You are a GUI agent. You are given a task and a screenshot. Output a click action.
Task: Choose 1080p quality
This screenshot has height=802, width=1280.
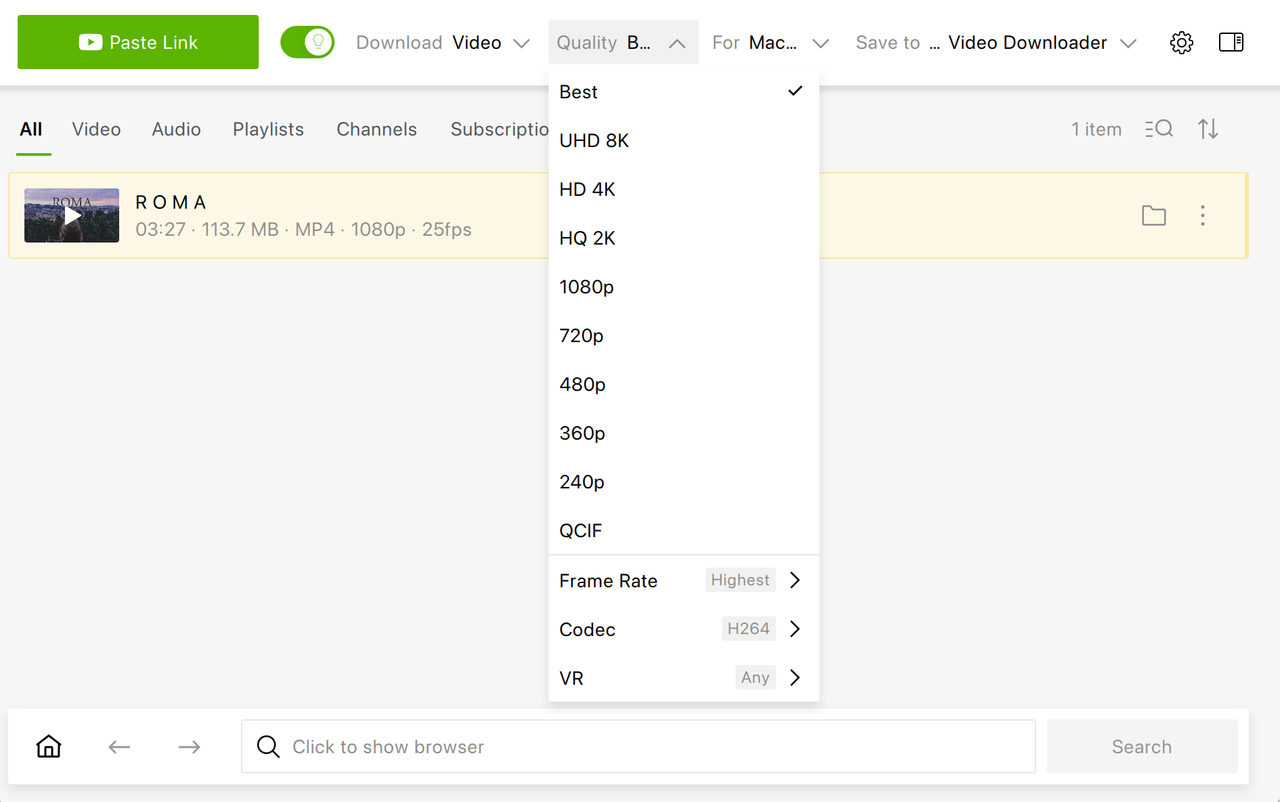(x=684, y=287)
